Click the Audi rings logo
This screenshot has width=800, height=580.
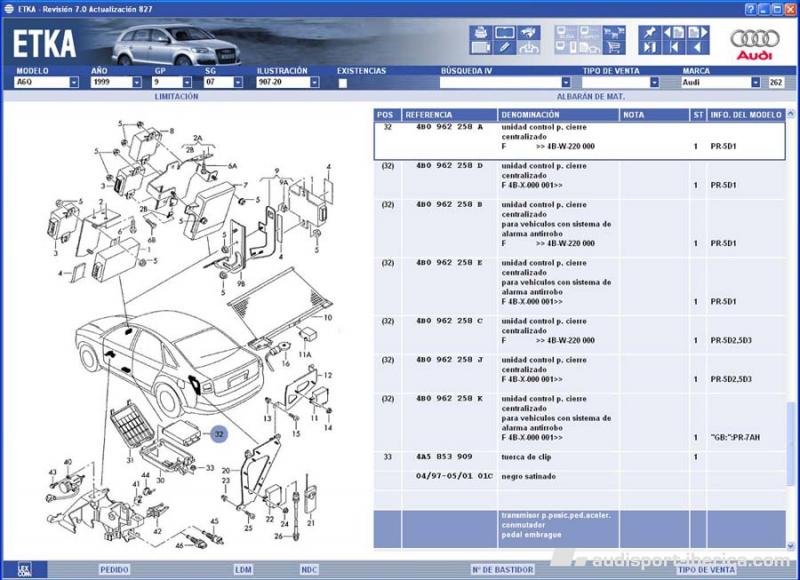[x=755, y=39]
